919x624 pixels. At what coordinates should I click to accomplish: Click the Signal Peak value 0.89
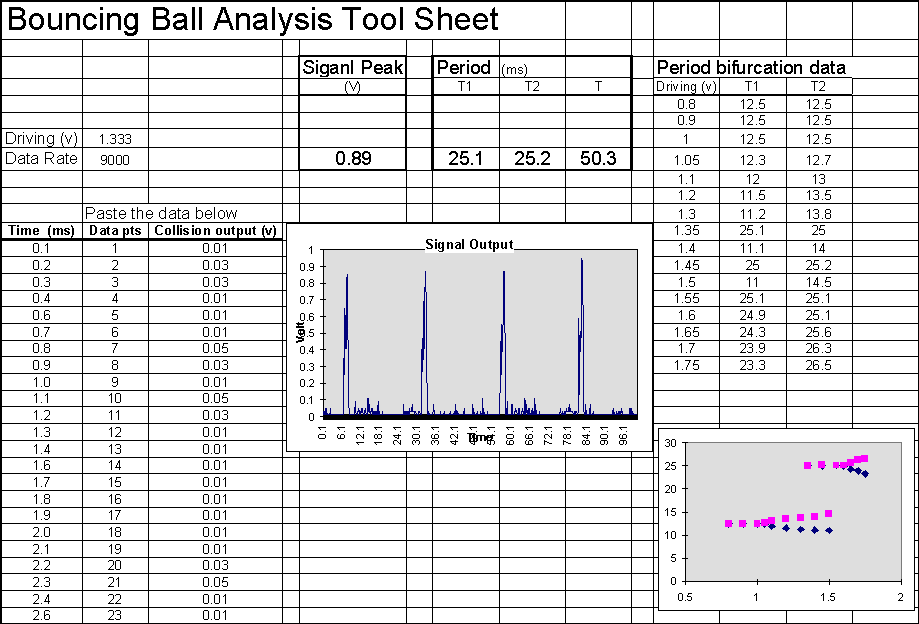pyautogui.click(x=353, y=158)
